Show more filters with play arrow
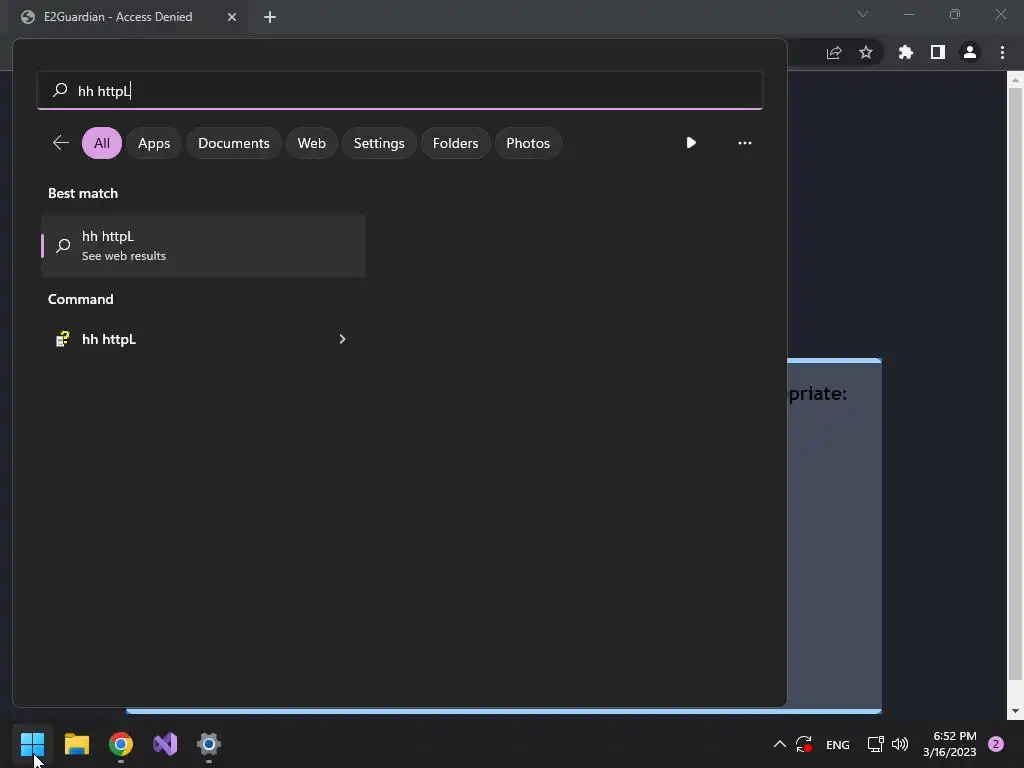 pyautogui.click(x=691, y=142)
